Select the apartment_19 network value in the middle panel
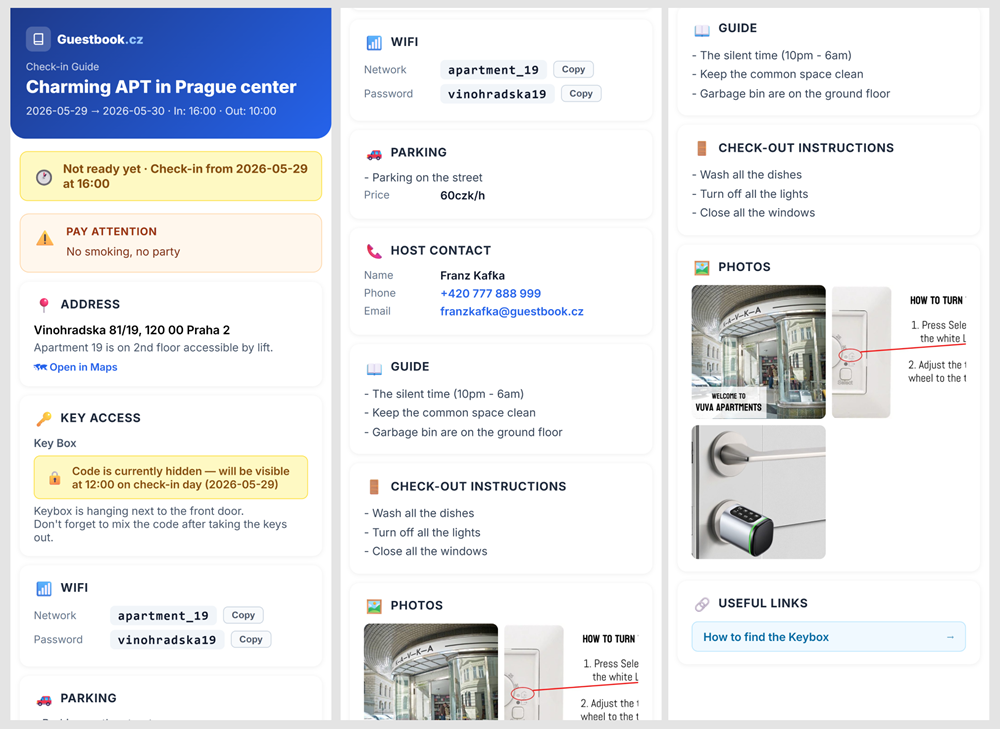The image size is (1000, 729). [x=493, y=70]
